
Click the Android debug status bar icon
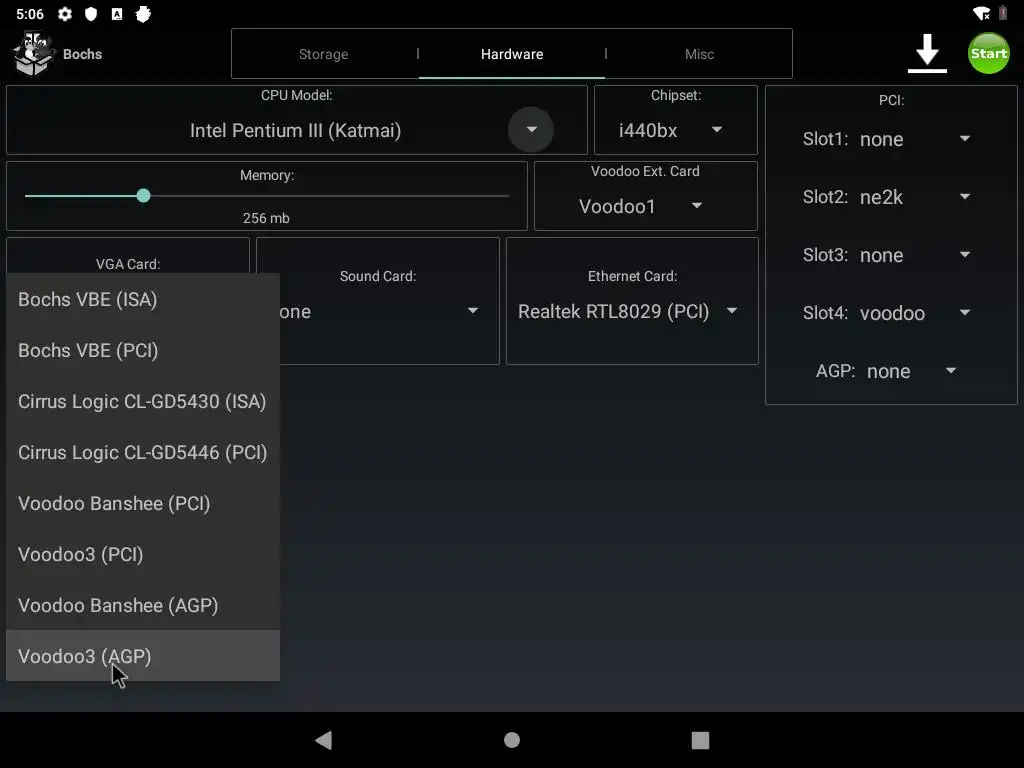point(143,14)
